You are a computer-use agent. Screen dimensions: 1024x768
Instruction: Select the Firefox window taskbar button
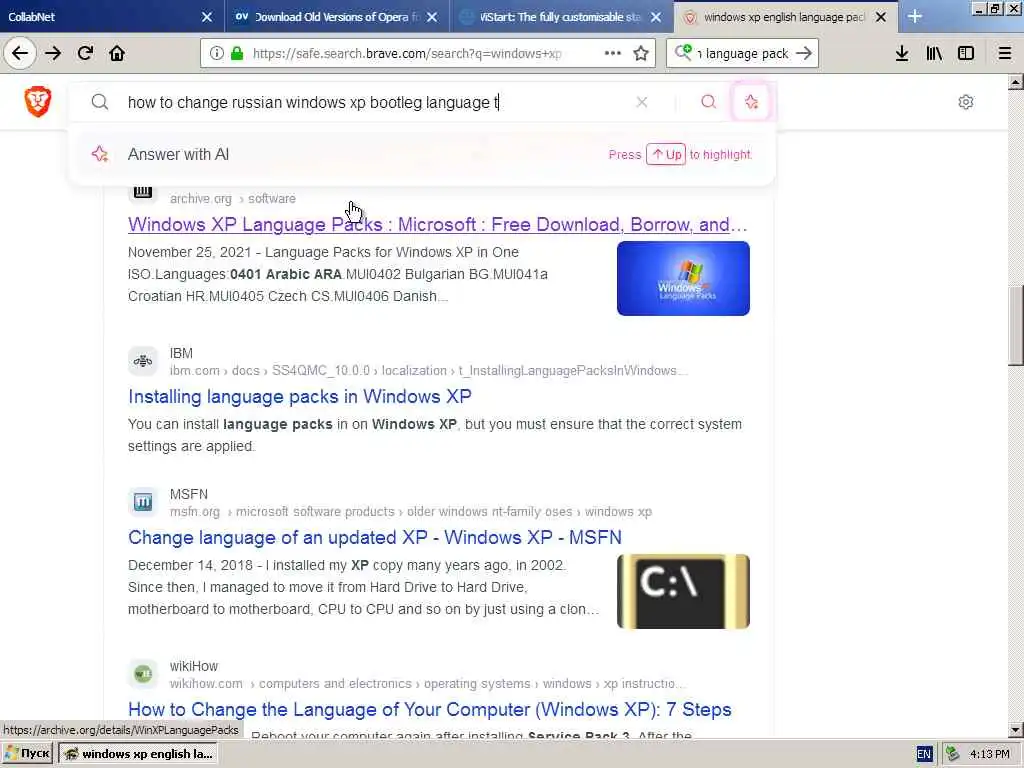[x=138, y=754]
